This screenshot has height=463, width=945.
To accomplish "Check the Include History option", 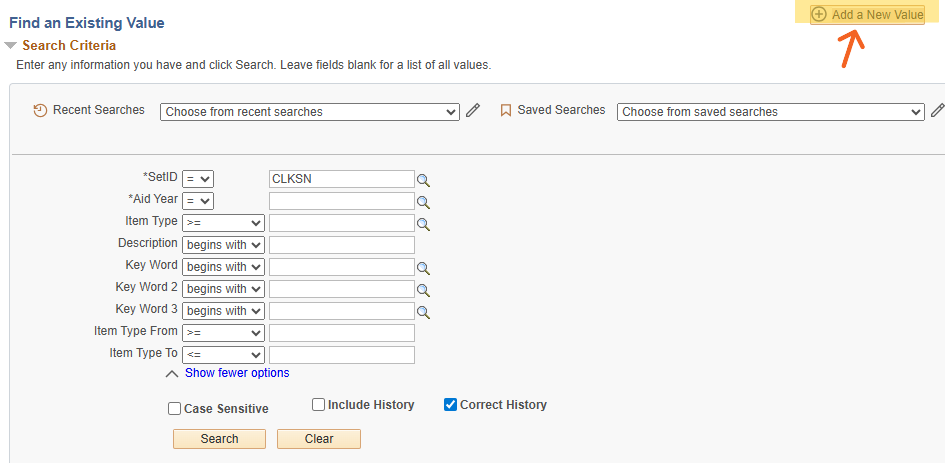I will (x=319, y=405).
